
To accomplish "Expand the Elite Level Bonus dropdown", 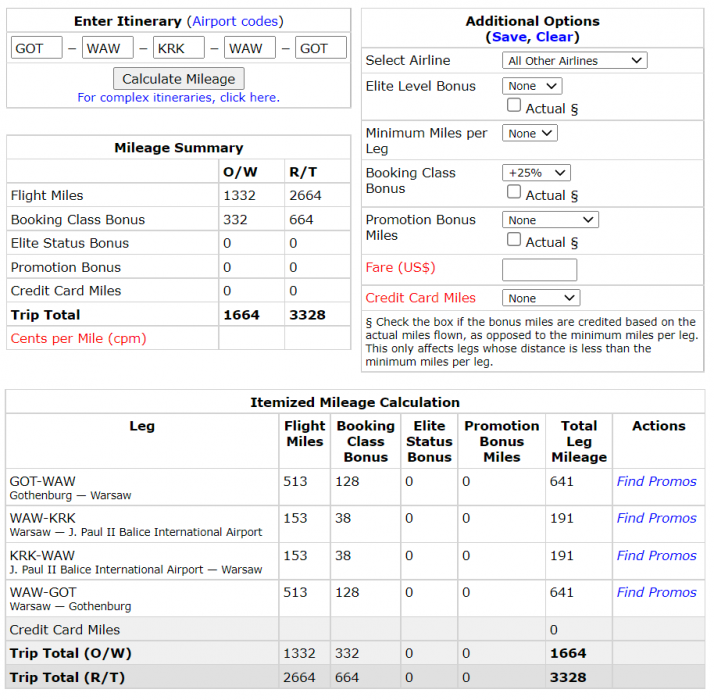I will 532,87.
